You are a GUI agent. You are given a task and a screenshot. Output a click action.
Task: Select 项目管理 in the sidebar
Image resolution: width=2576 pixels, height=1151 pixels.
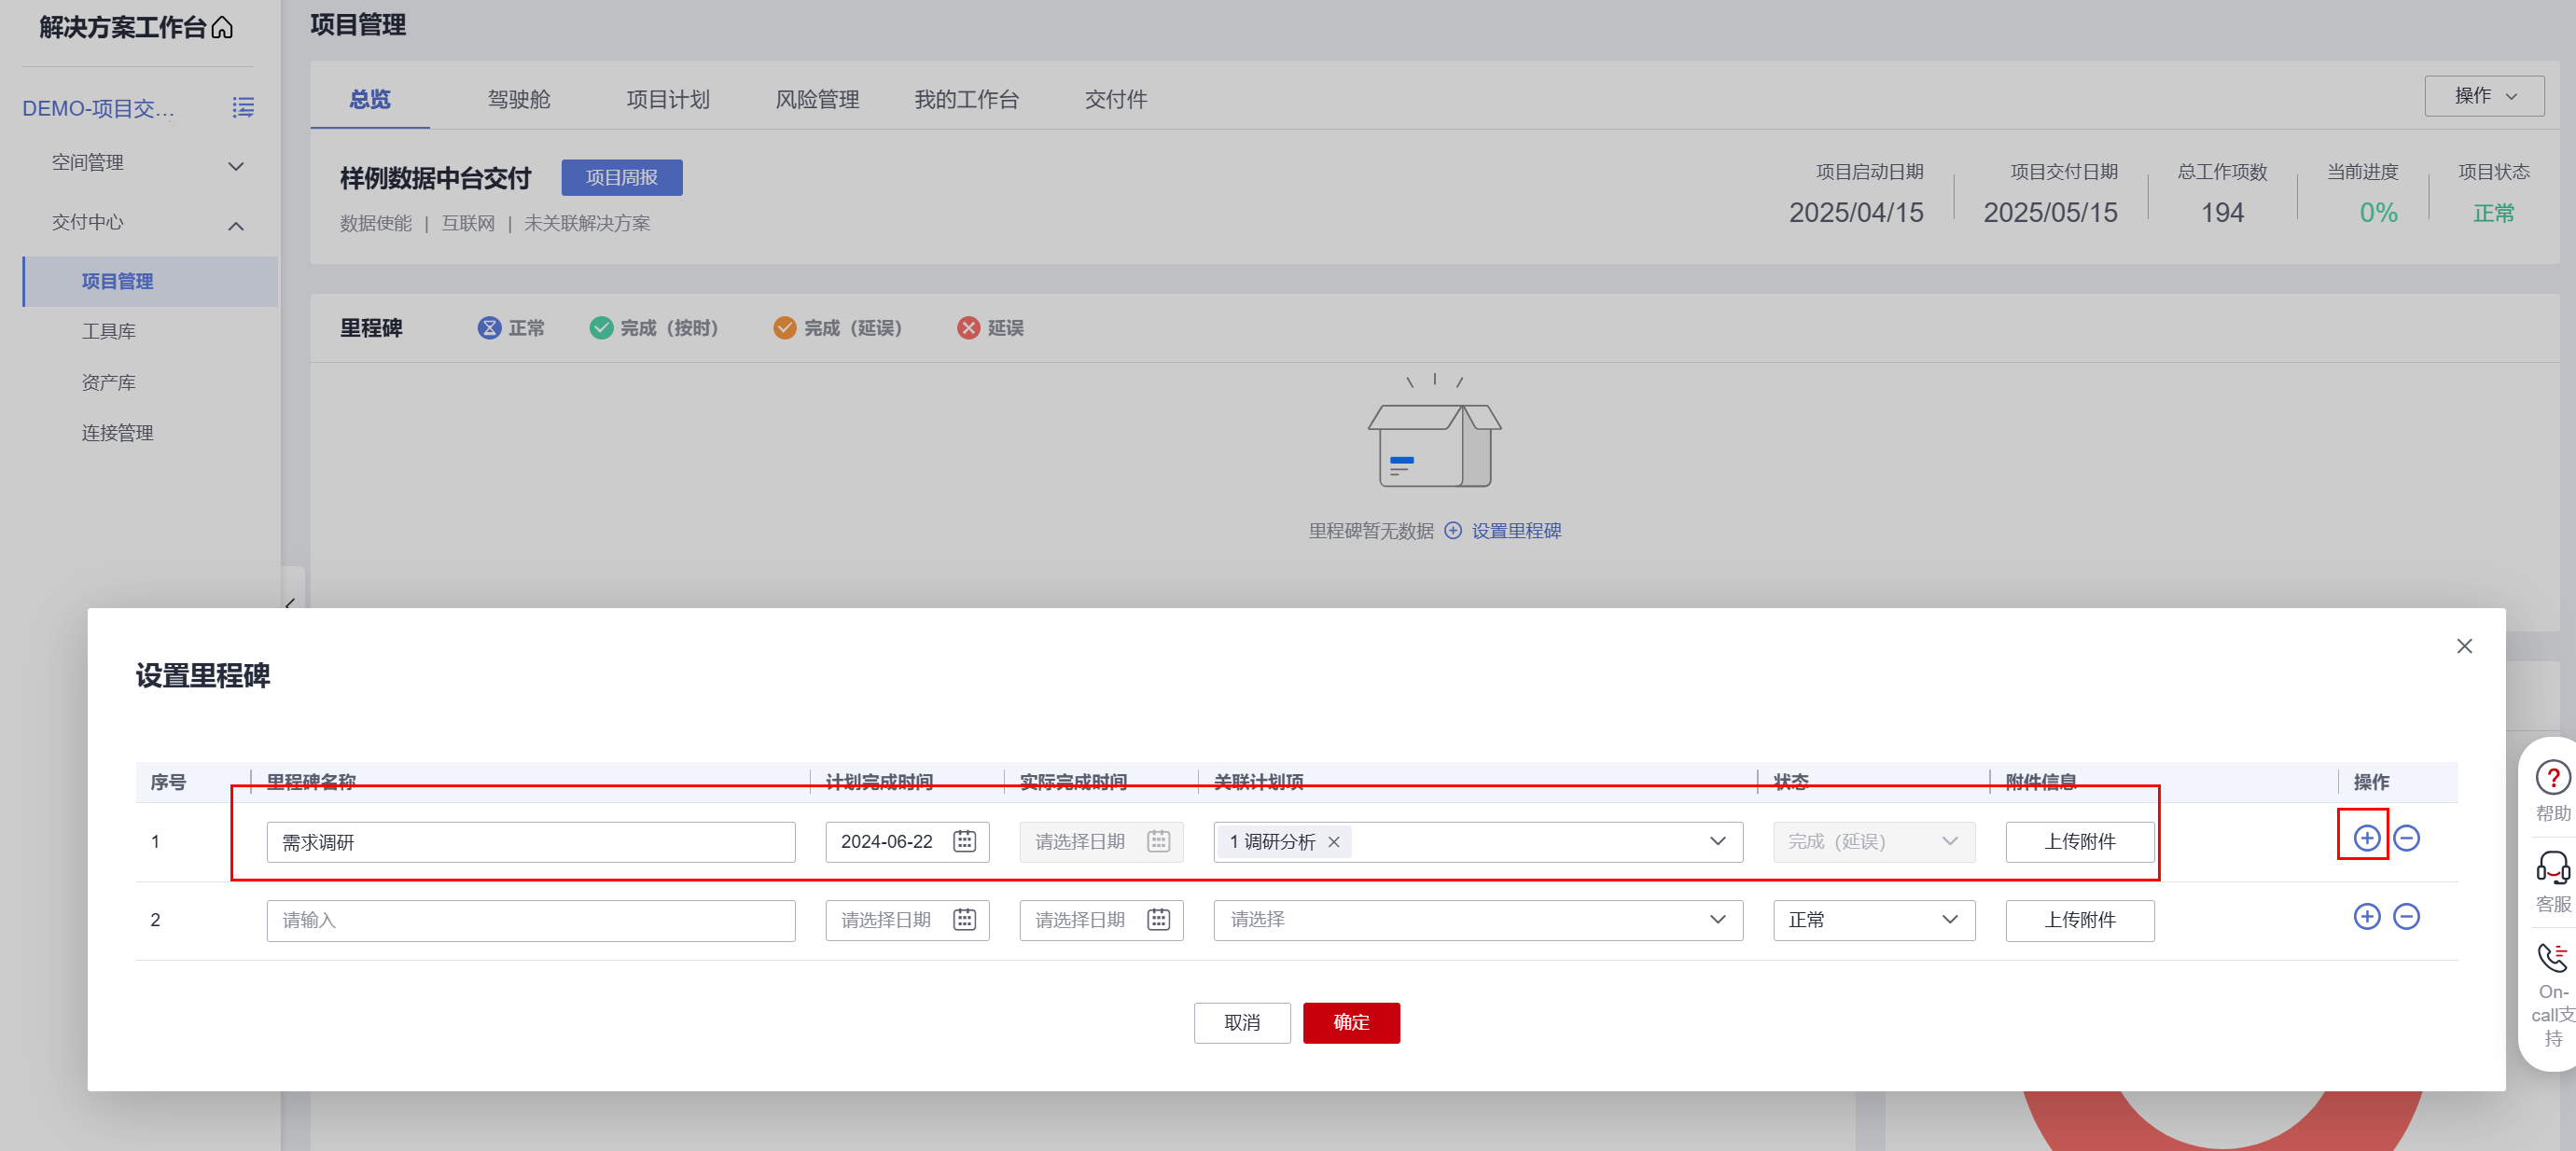(x=150, y=281)
